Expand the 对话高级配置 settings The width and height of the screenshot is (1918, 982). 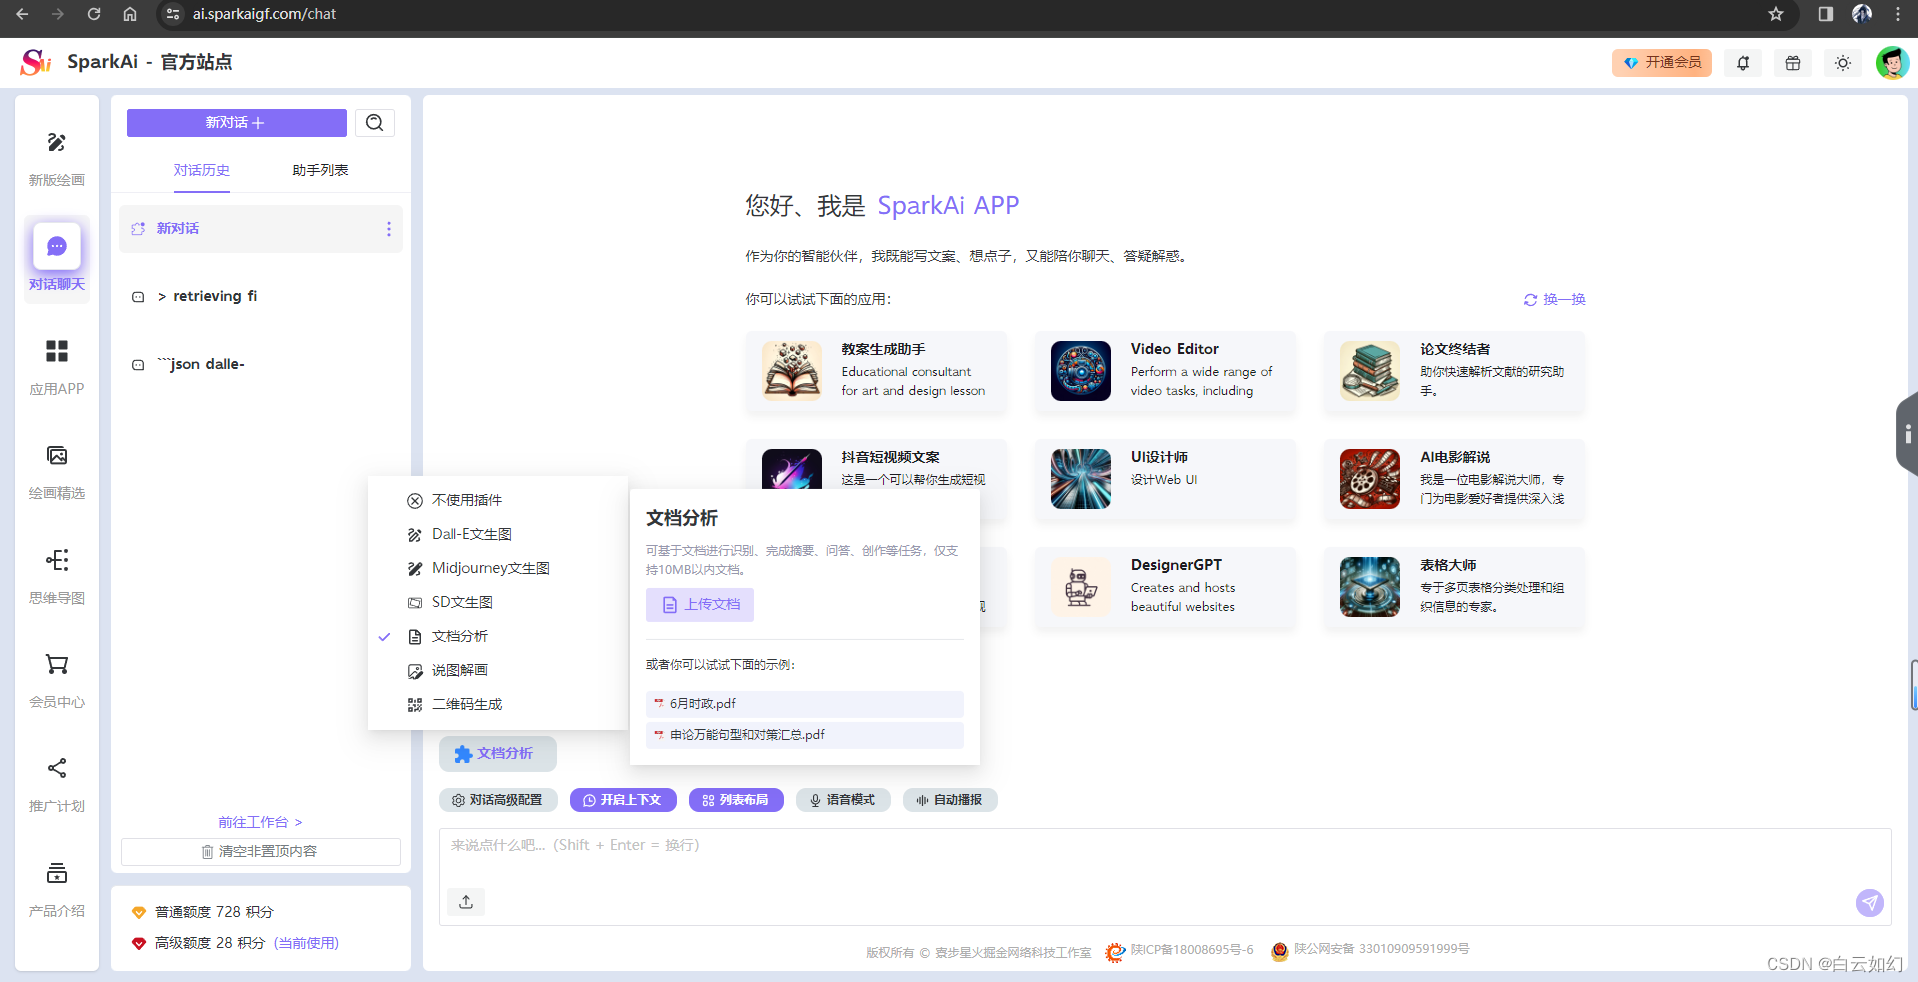tap(498, 800)
